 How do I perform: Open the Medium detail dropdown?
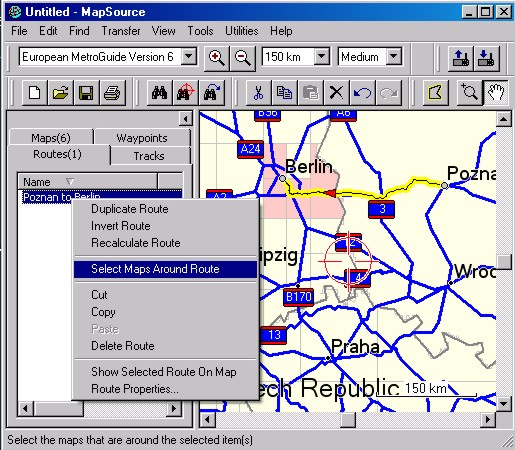pyautogui.click(x=394, y=56)
